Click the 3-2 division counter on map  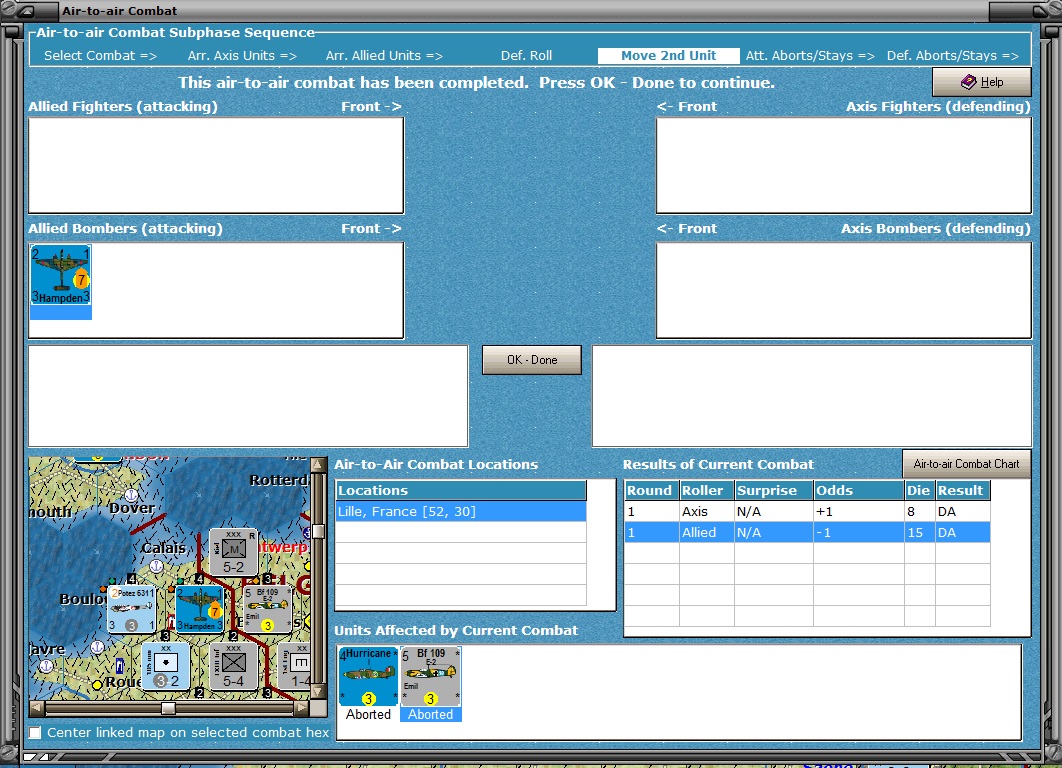165,666
